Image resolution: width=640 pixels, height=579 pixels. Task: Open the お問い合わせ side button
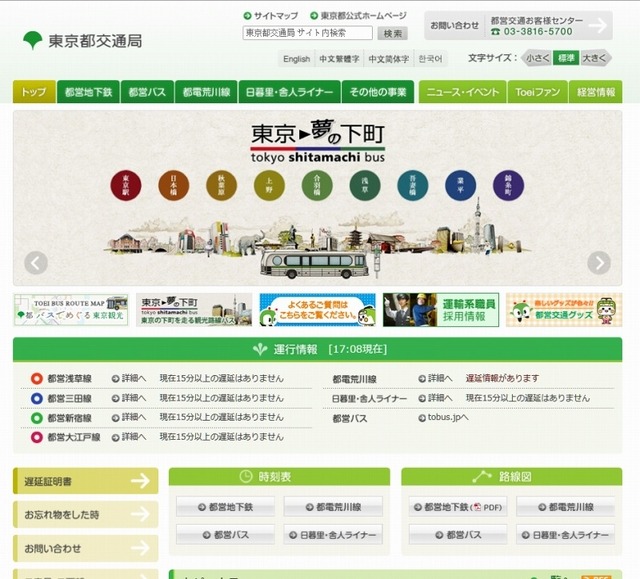pyautogui.click(x=86, y=548)
